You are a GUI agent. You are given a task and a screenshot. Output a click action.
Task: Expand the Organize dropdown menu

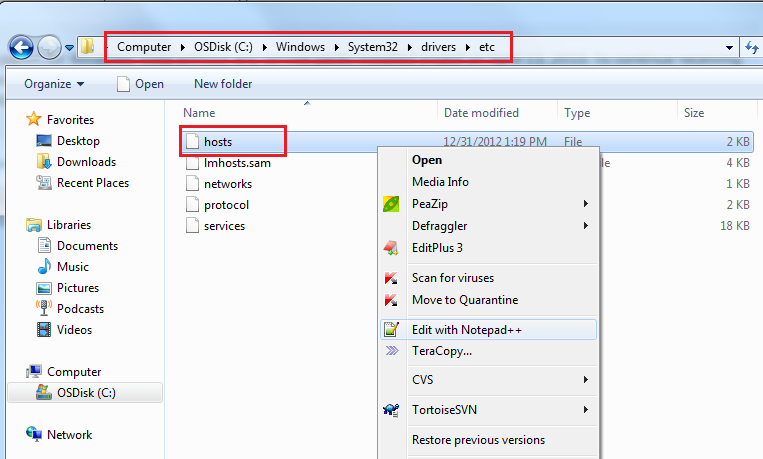pyautogui.click(x=54, y=84)
